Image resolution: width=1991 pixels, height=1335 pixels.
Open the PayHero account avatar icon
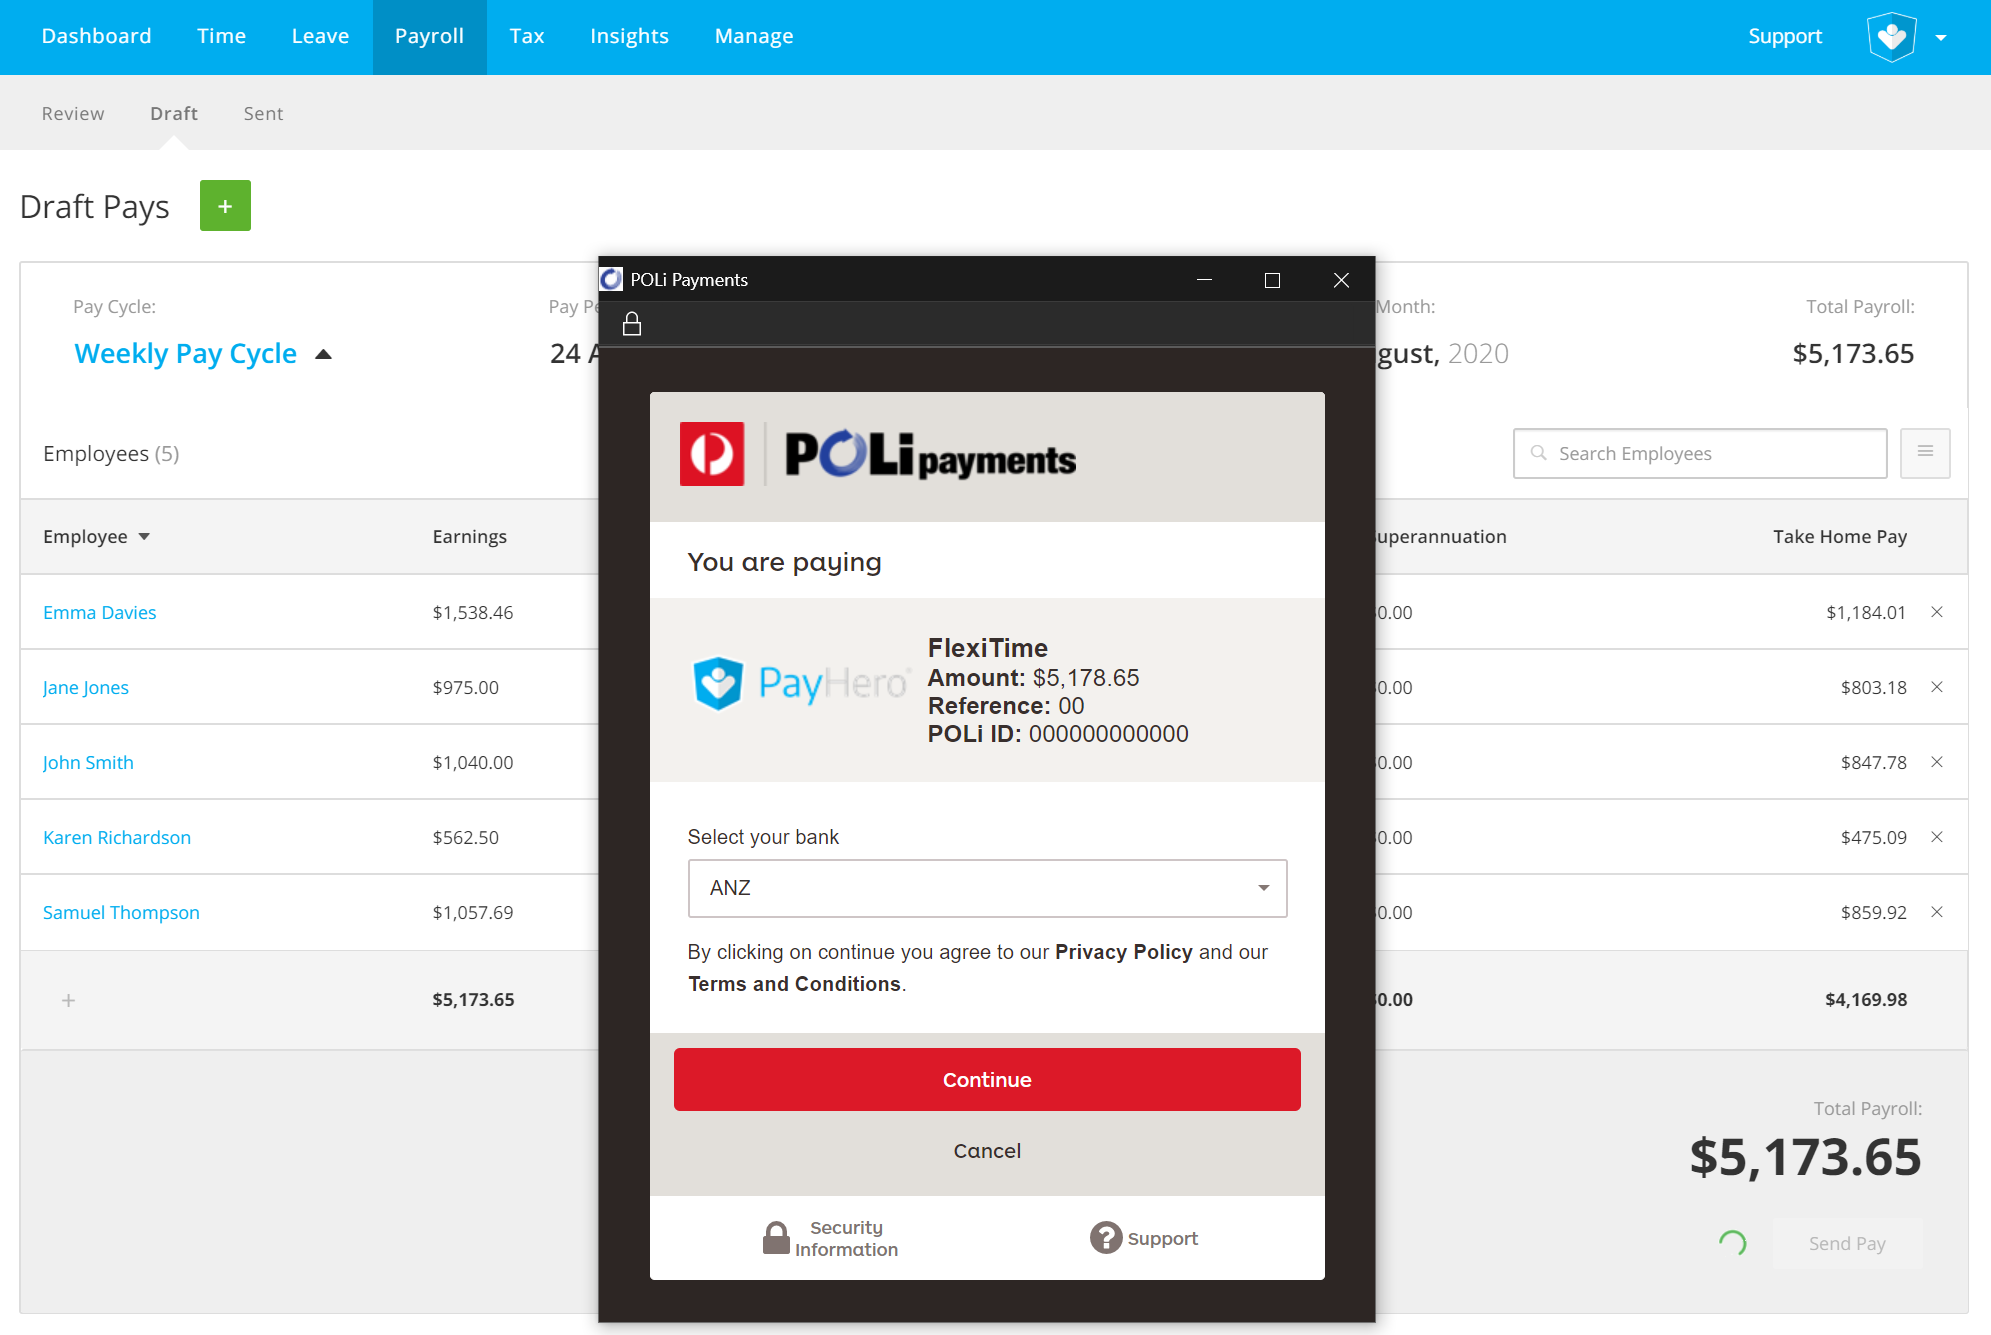tap(1891, 37)
